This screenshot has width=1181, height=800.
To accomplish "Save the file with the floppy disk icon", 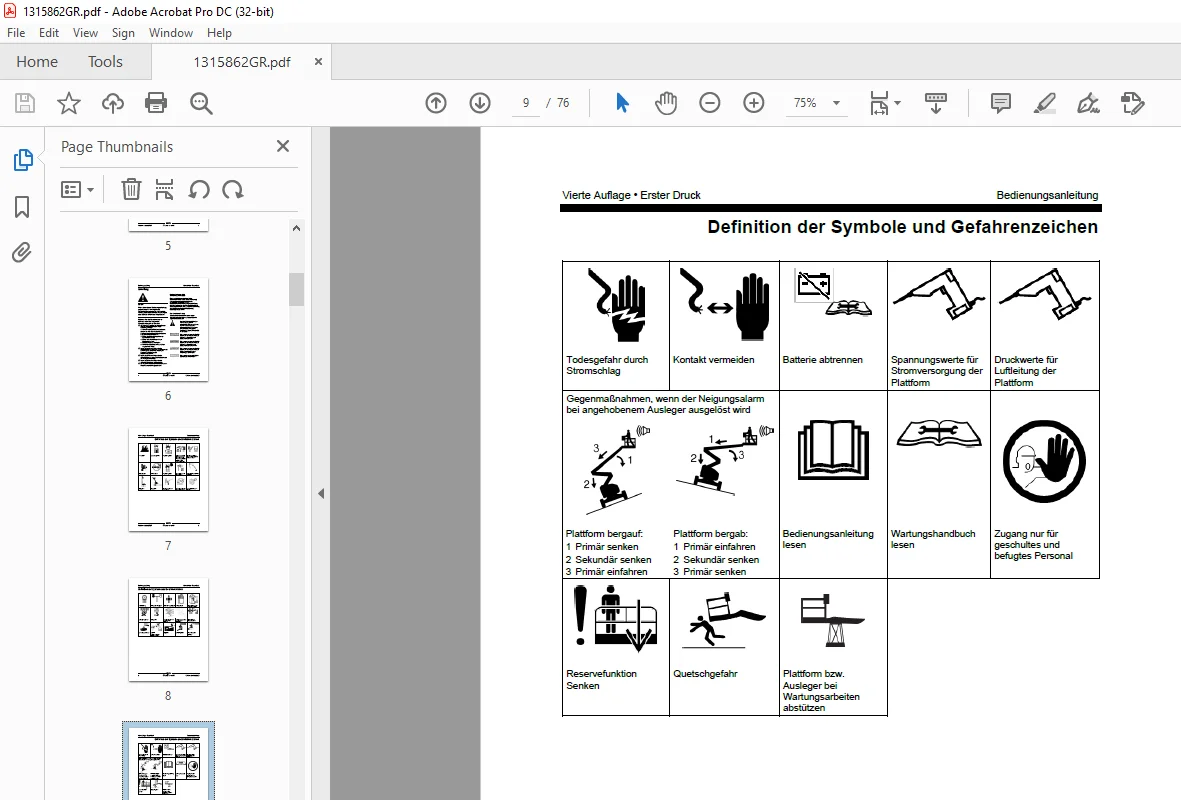I will (25, 103).
